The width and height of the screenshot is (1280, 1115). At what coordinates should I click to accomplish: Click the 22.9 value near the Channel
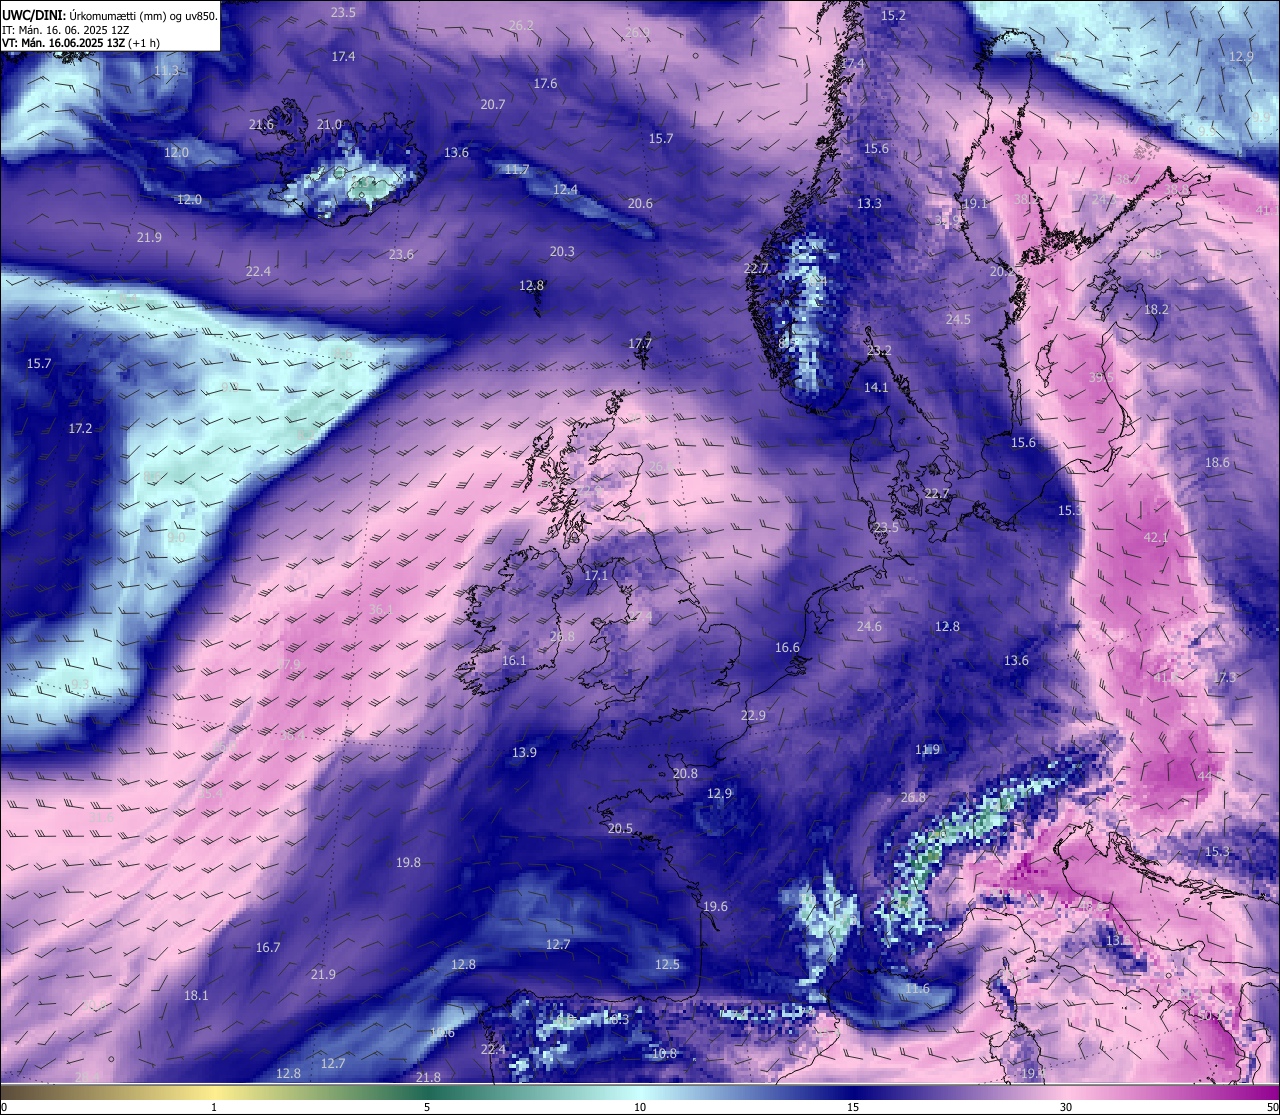point(753,716)
